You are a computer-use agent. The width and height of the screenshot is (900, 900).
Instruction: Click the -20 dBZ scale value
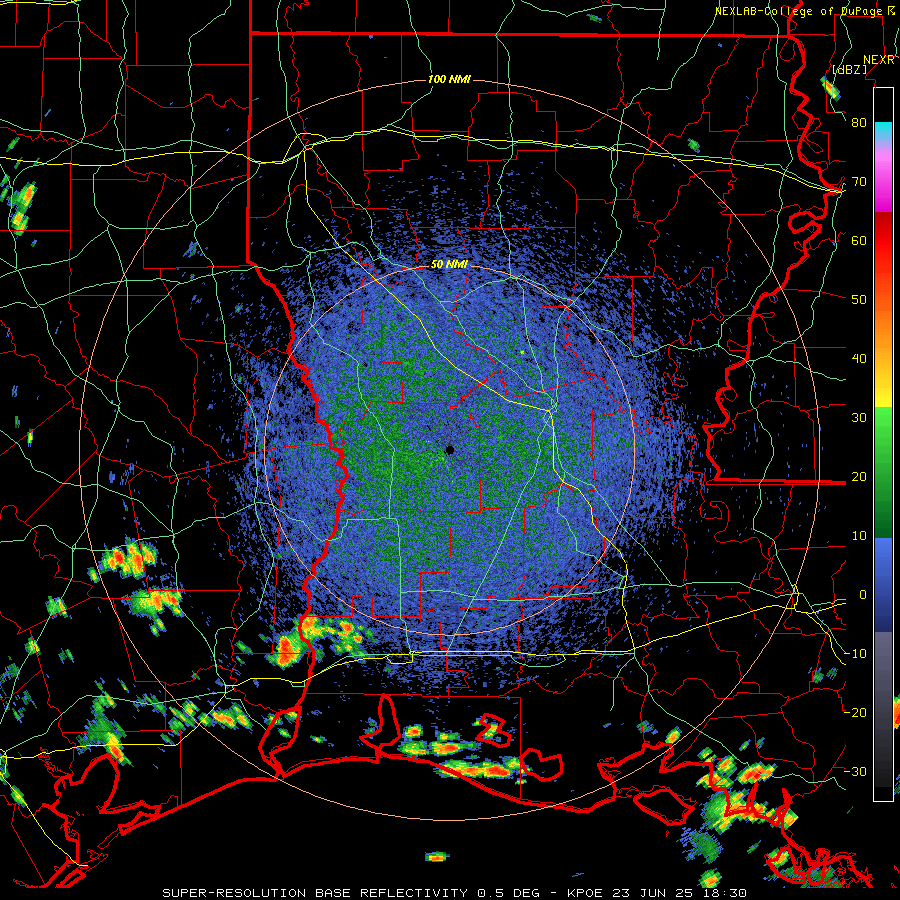[x=855, y=713]
